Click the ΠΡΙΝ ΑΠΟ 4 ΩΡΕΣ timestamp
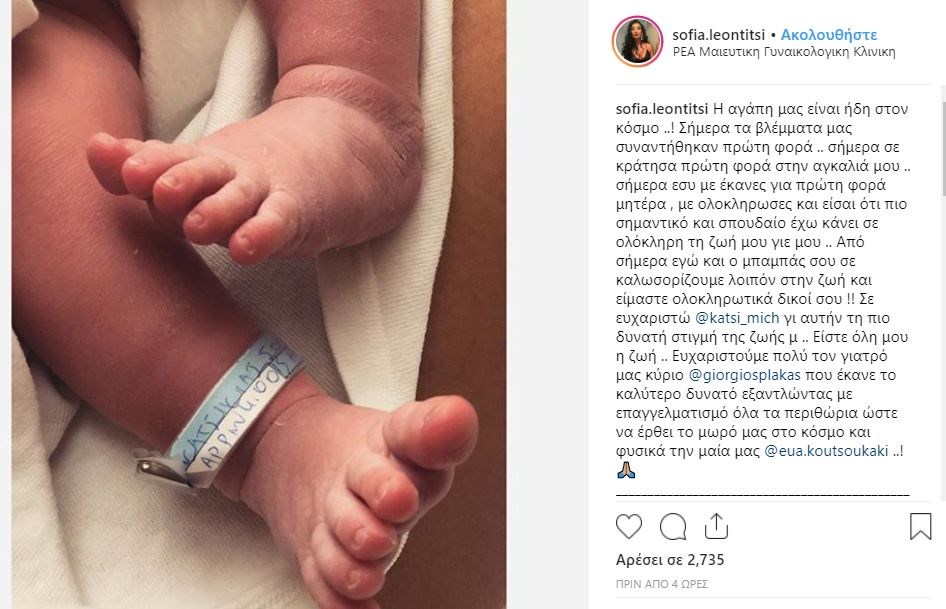946x609 pixels. click(661, 584)
